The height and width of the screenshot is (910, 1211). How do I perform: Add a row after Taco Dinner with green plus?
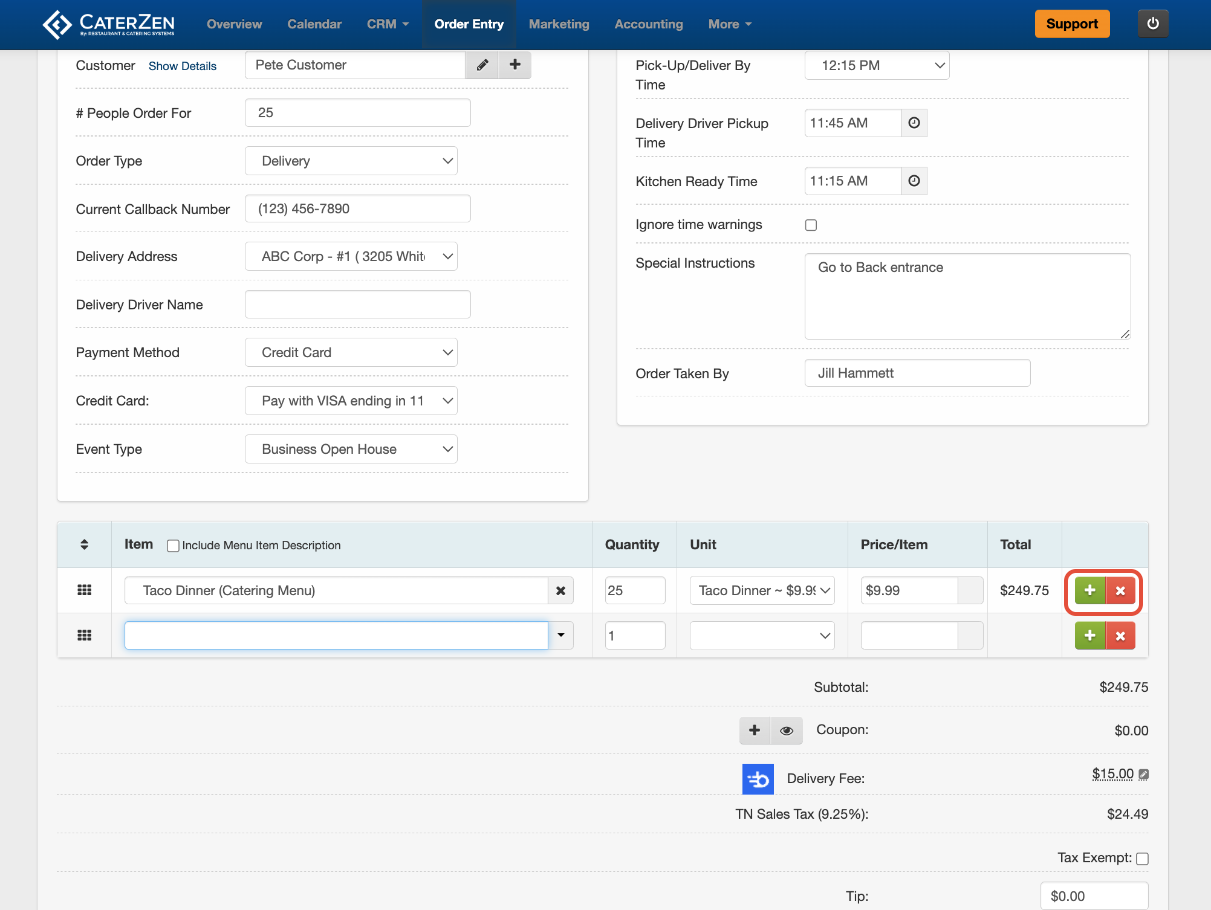[x=1090, y=591]
